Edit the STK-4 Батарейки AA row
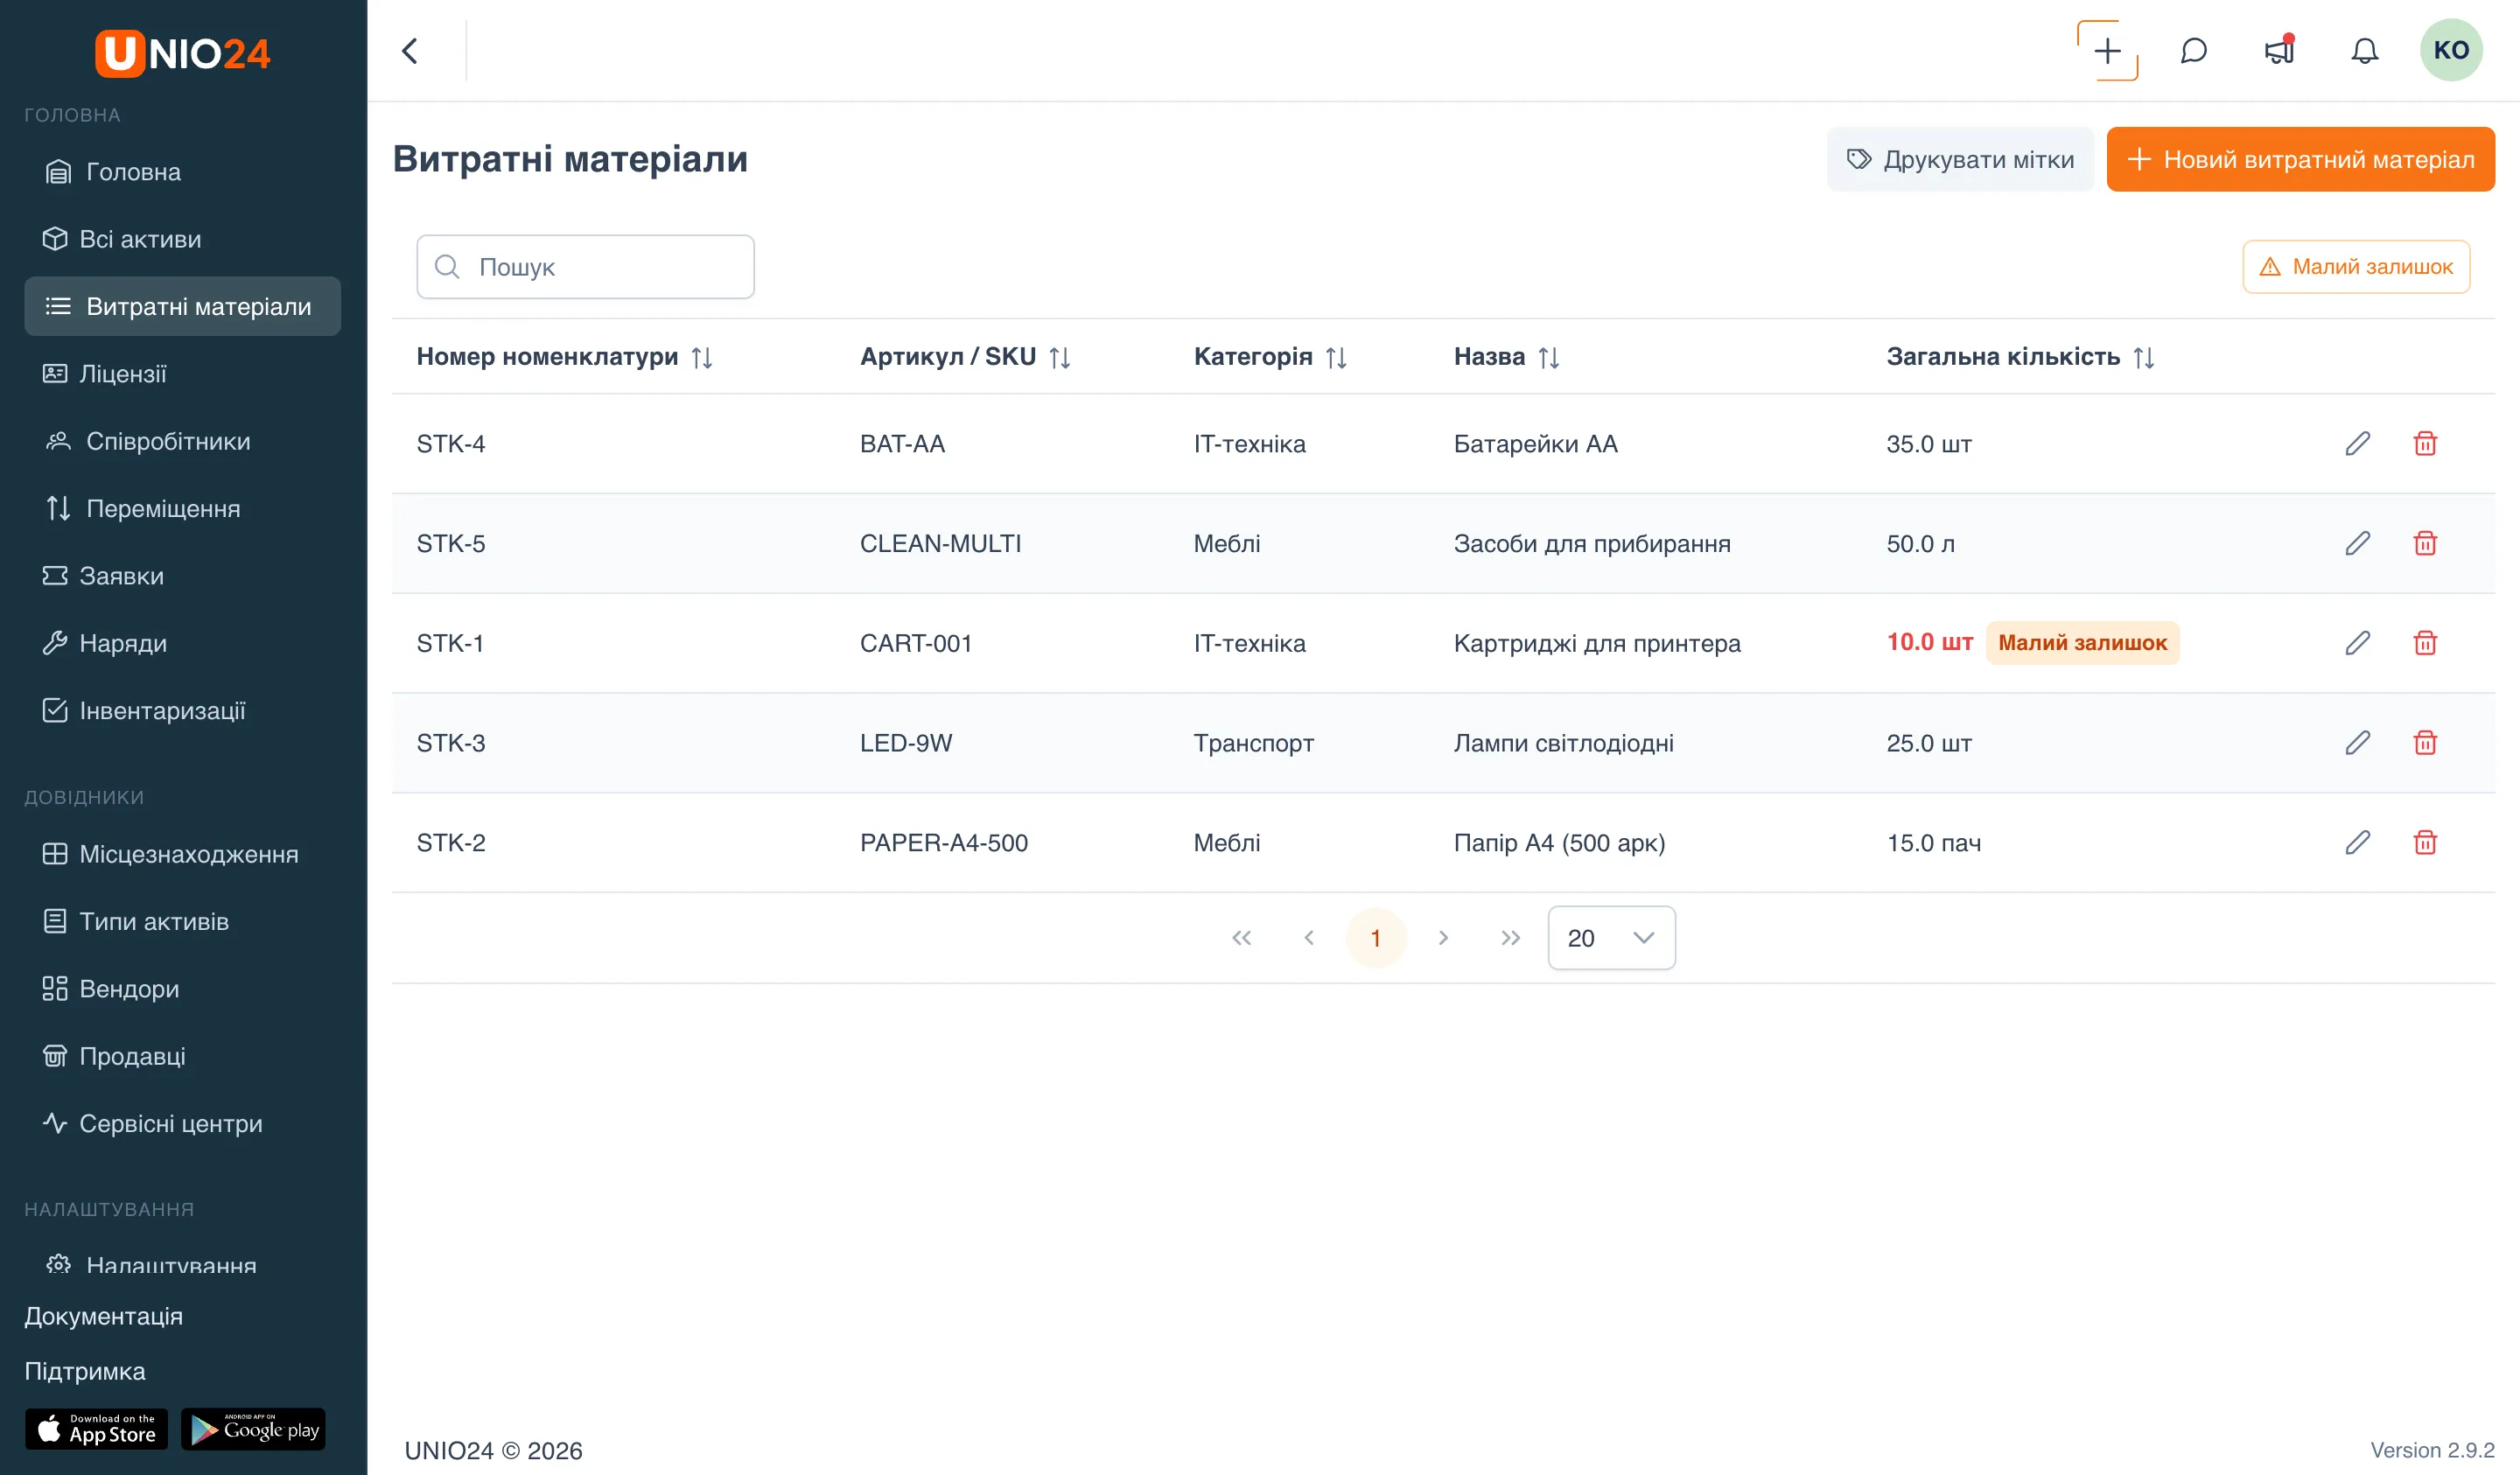The width and height of the screenshot is (2520, 1475). 2357,443
